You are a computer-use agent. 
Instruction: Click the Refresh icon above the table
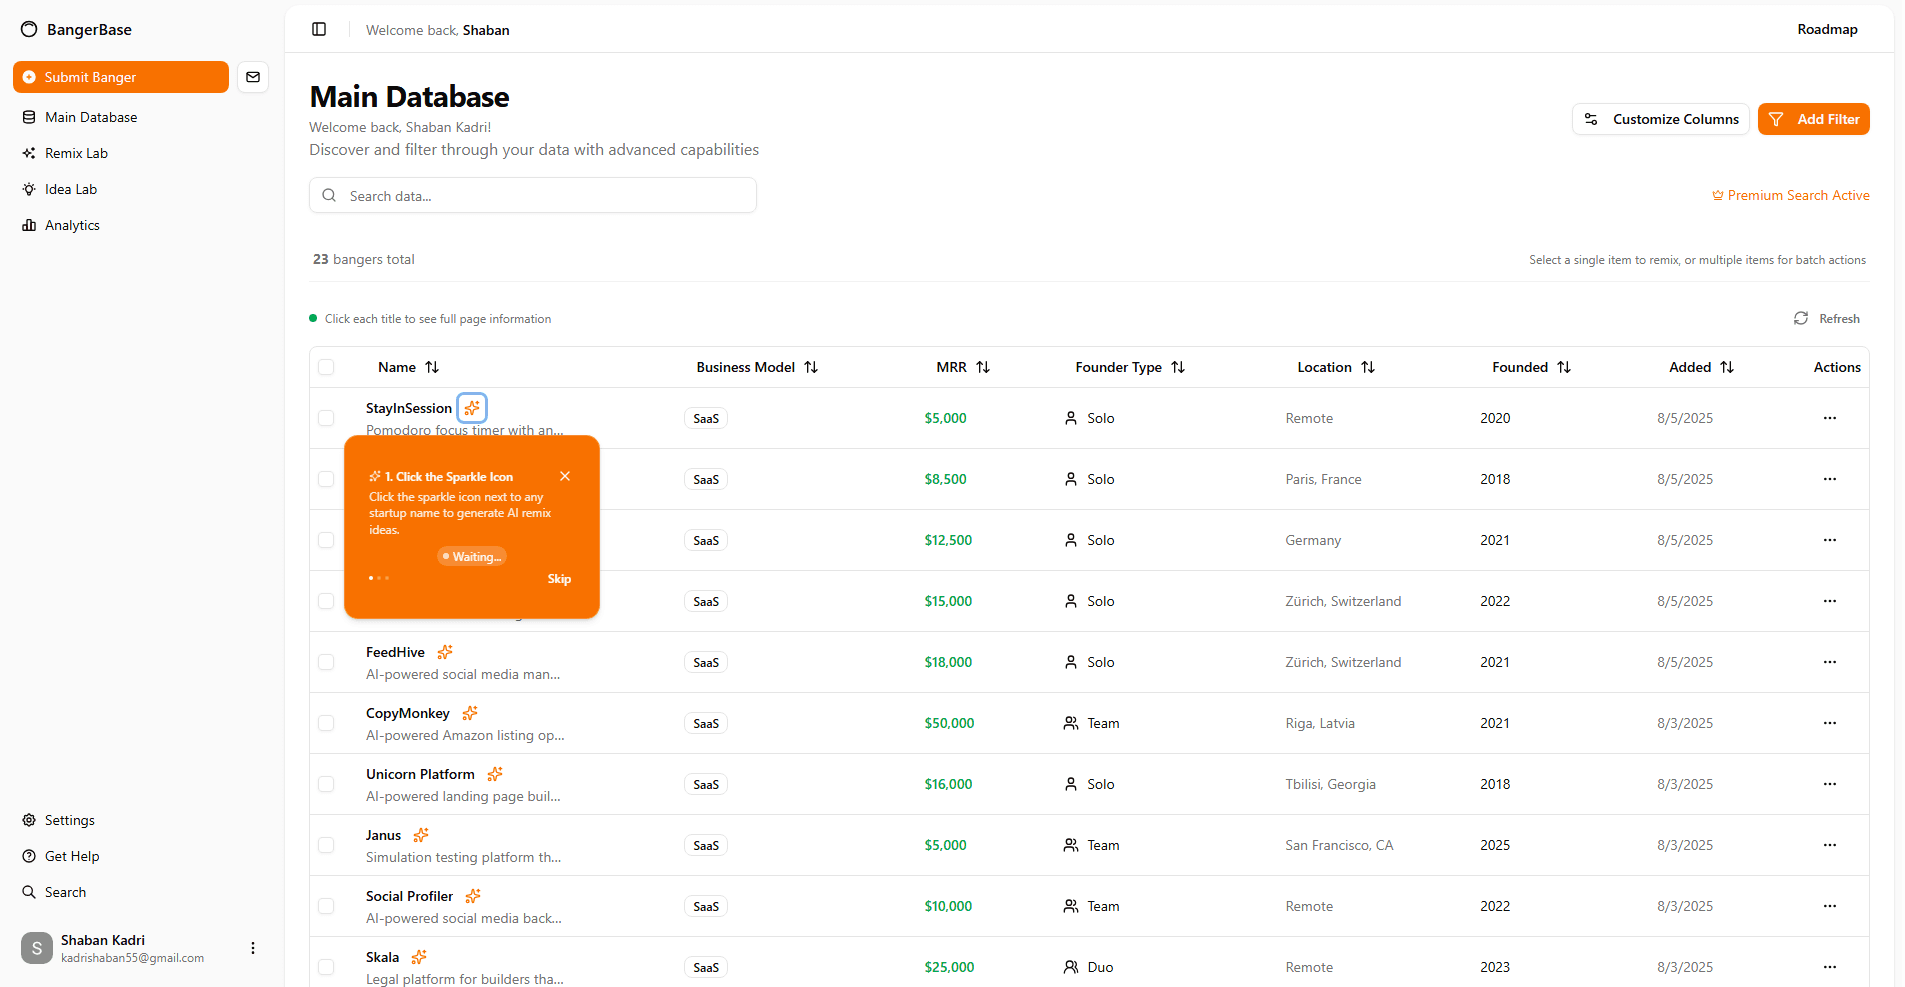pyautogui.click(x=1801, y=319)
